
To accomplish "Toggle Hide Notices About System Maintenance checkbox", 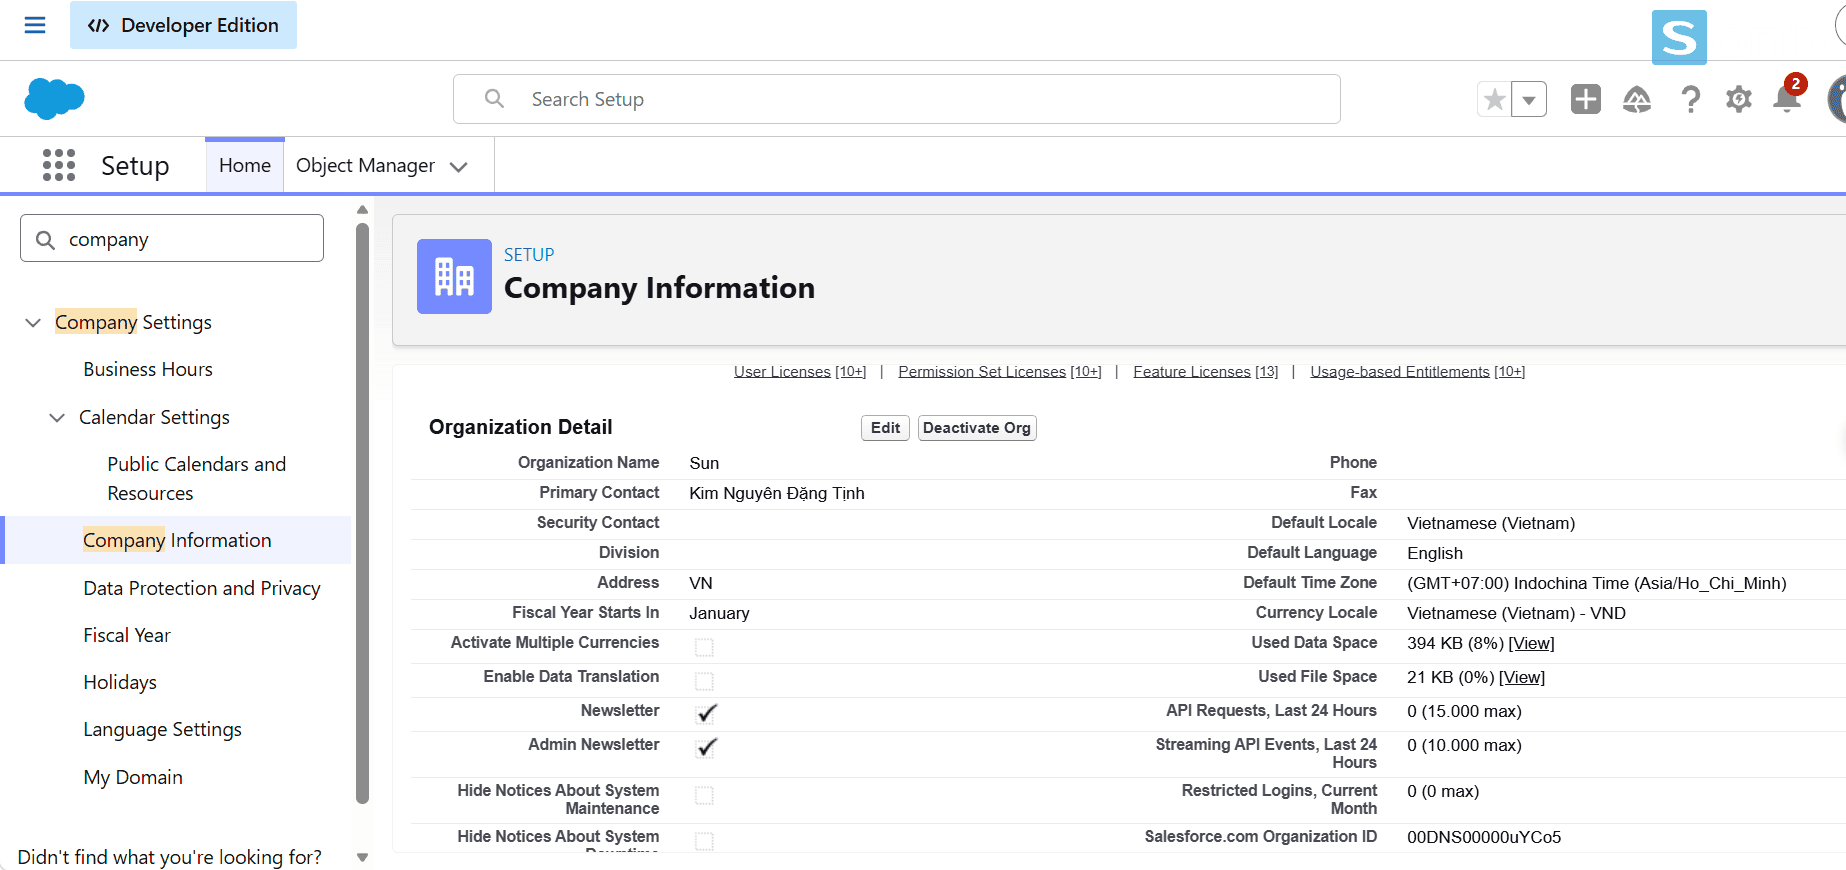I will point(704,795).
